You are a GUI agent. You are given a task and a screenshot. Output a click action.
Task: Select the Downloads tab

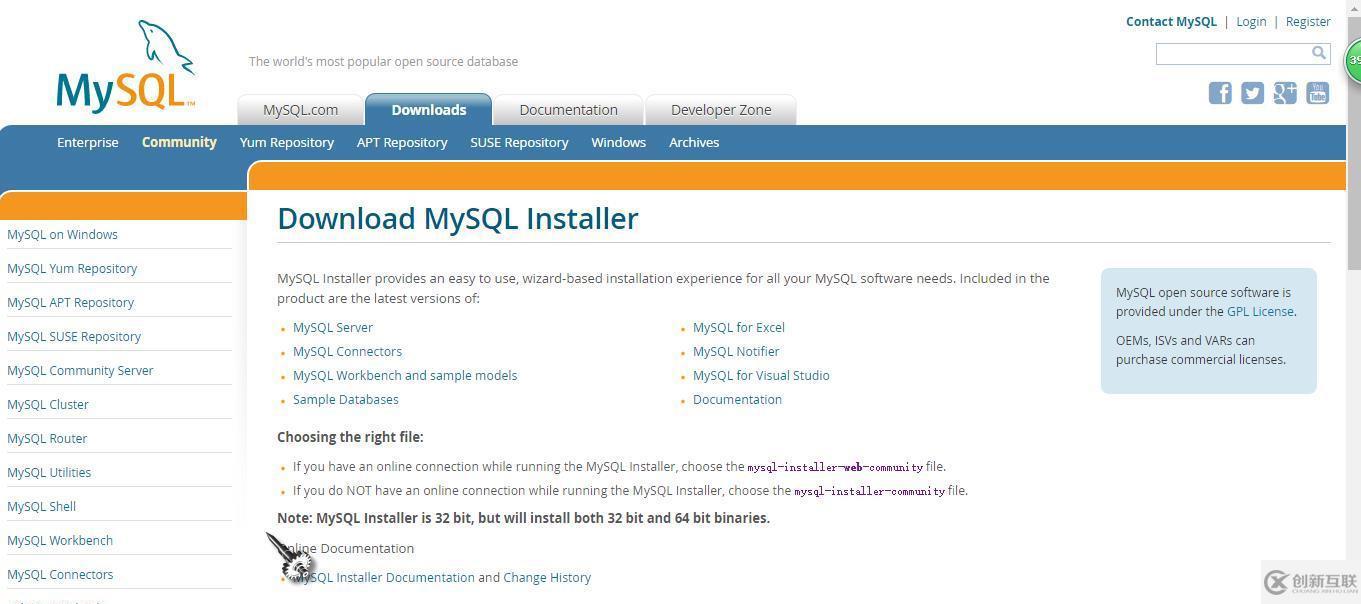click(428, 110)
